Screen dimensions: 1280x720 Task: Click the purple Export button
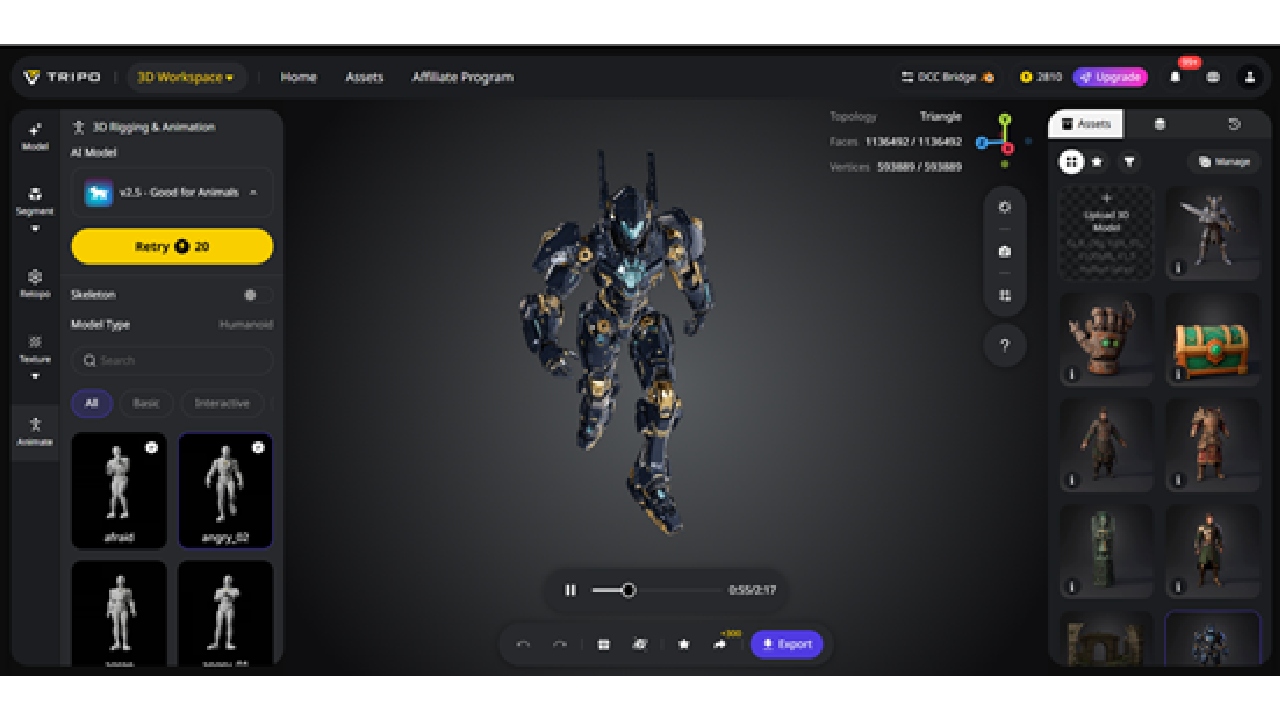coord(787,644)
